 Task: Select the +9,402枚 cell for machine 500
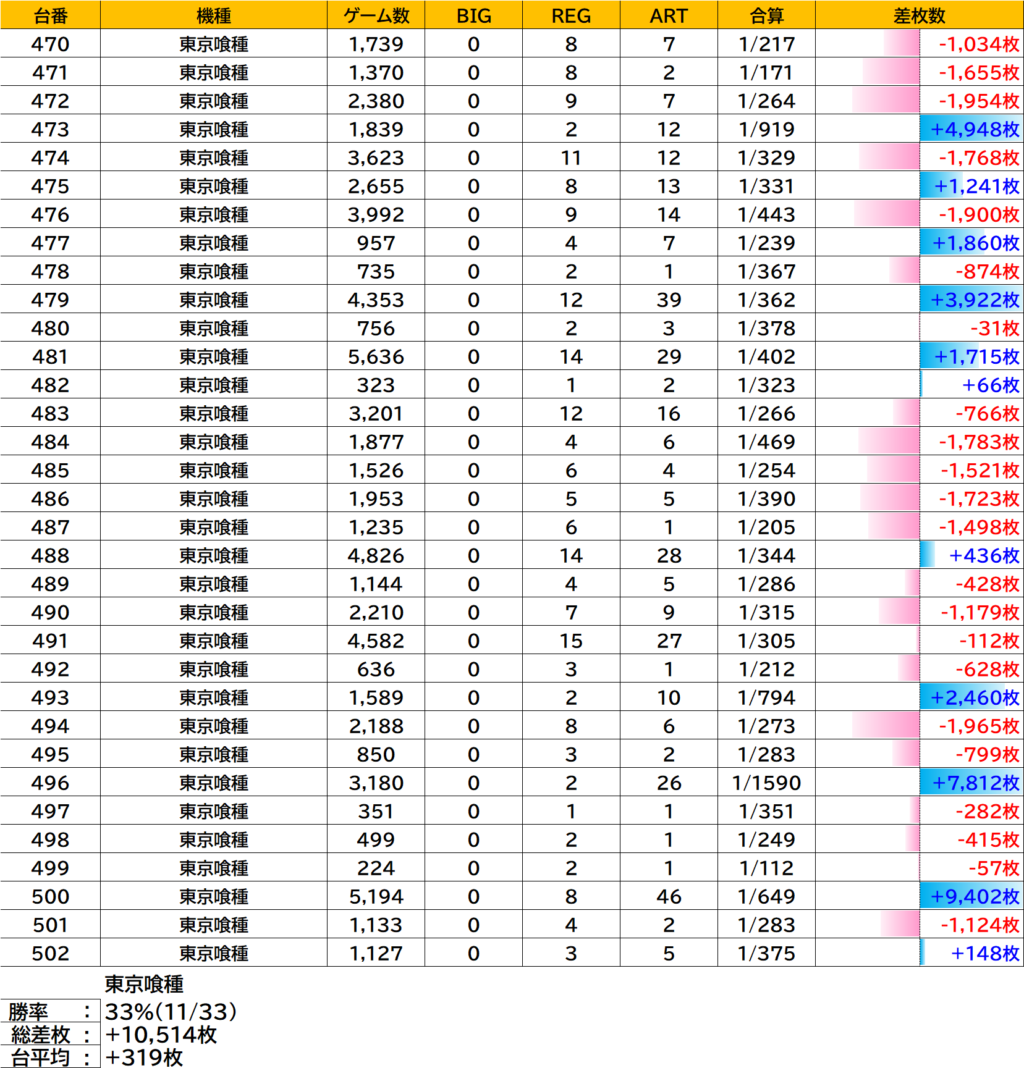click(974, 897)
